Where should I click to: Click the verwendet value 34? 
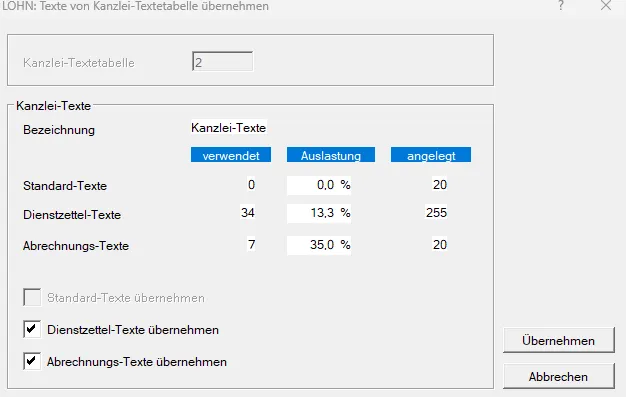click(248, 212)
